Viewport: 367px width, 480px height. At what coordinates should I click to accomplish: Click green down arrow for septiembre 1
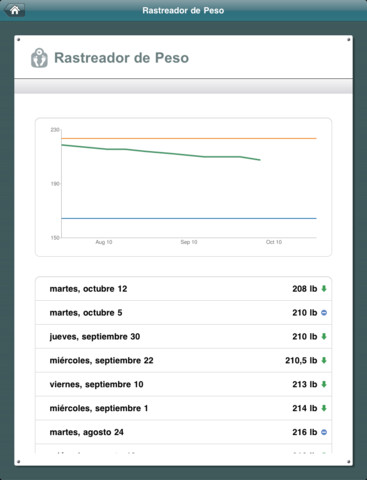[324, 408]
